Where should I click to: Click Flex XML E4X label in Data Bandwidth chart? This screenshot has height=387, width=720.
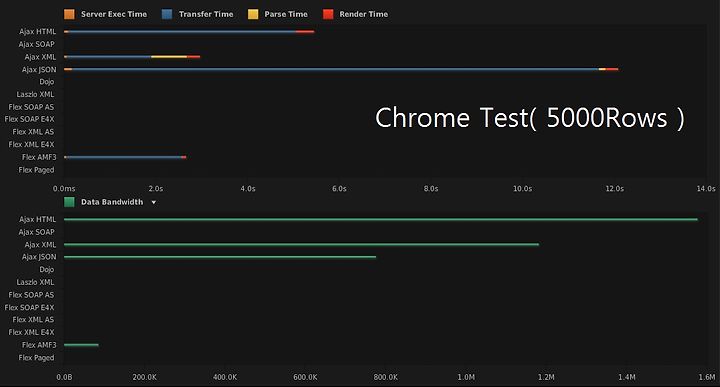pyautogui.click(x=31, y=332)
